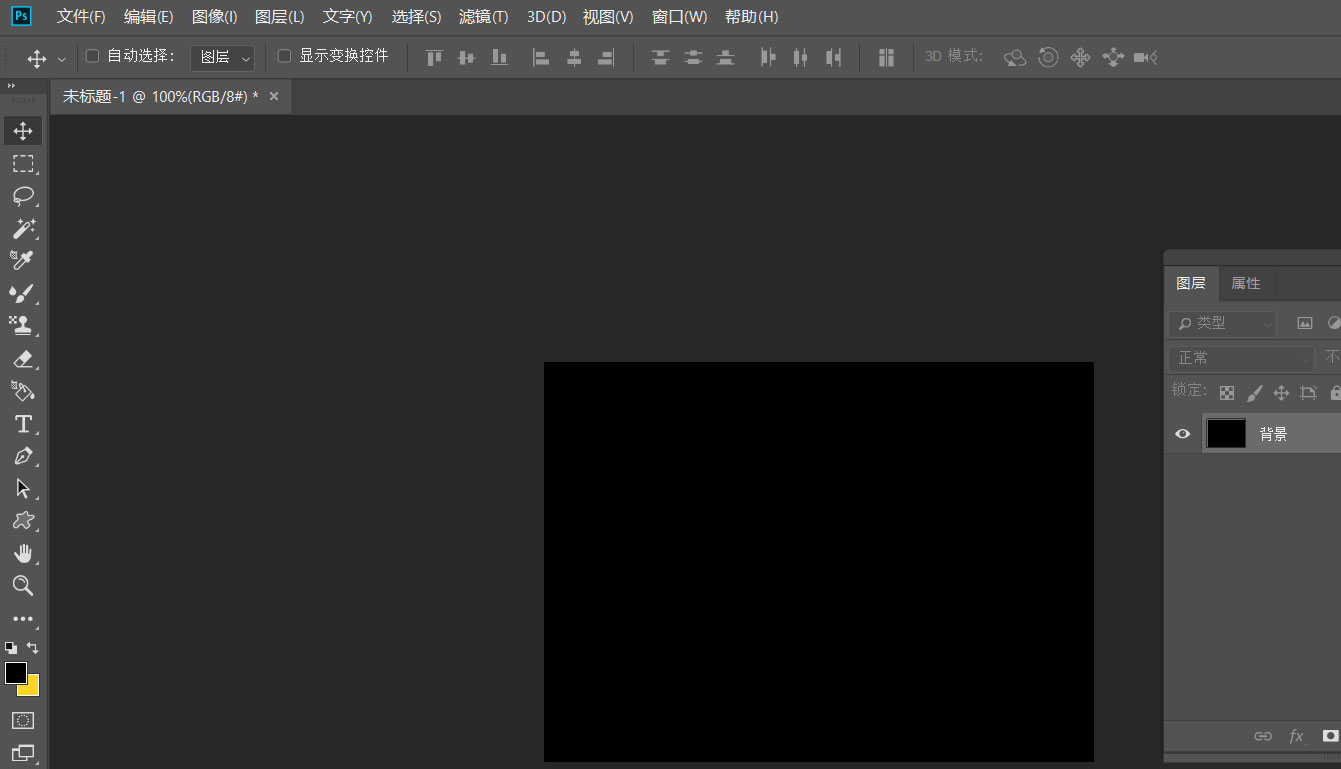1341x769 pixels.
Task: Open the 图层 auto-select target dropdown
Action: point(222,58)
